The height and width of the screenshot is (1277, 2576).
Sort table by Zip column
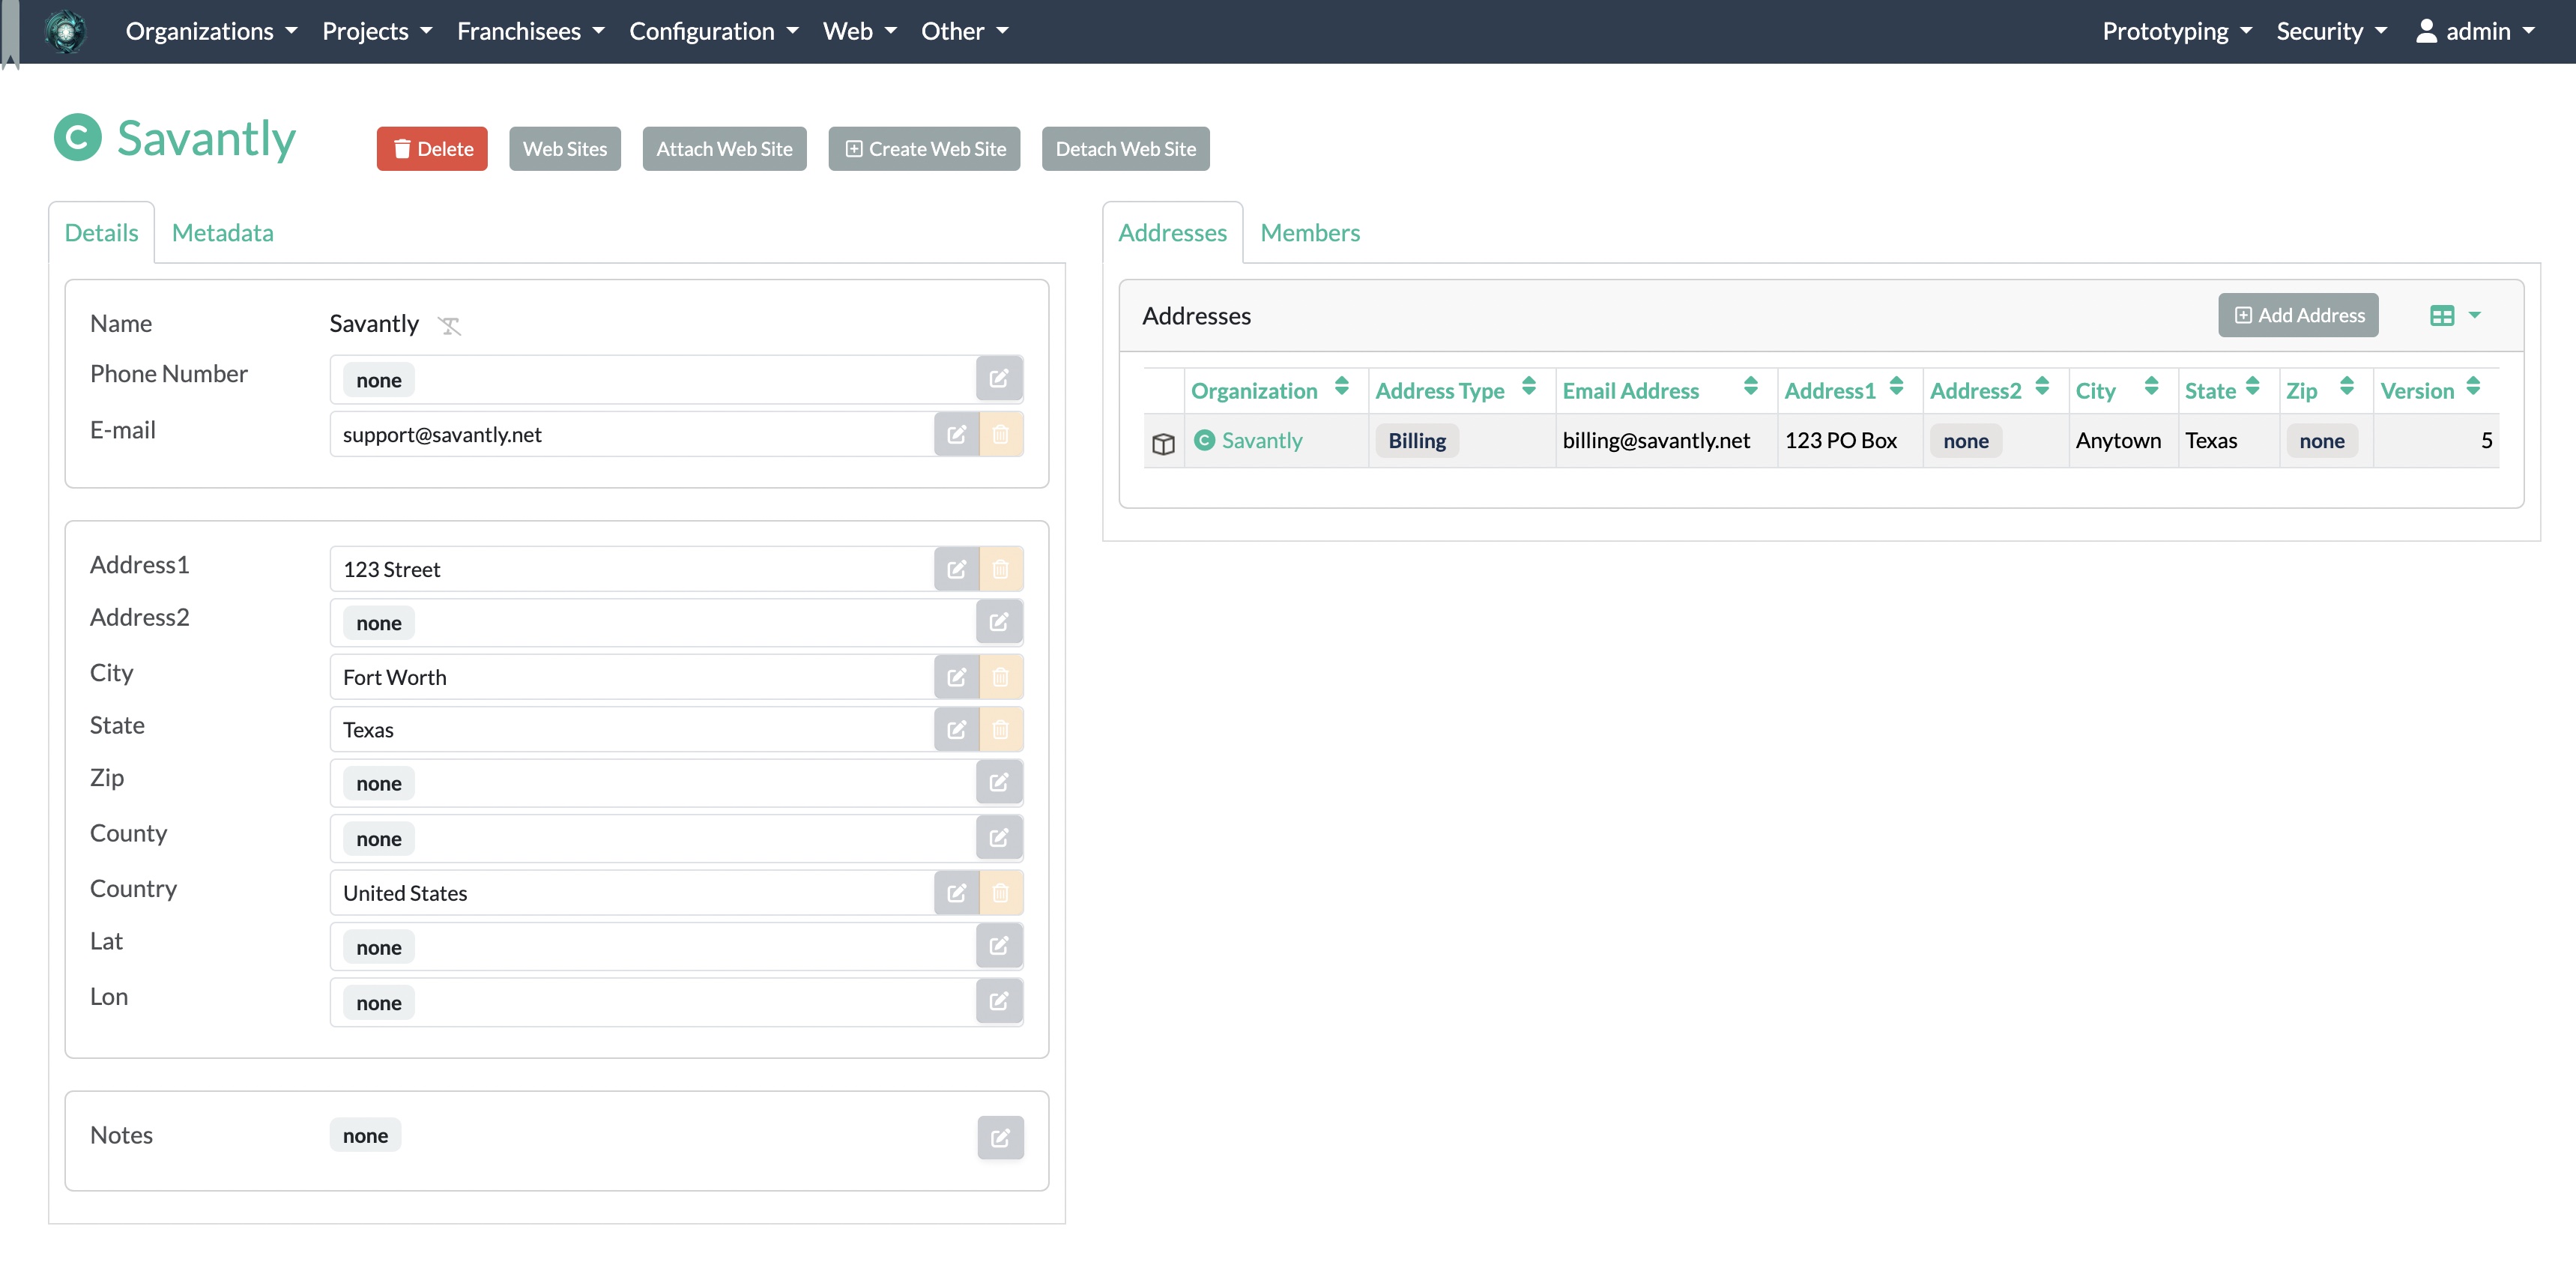tap(2347, 386)
